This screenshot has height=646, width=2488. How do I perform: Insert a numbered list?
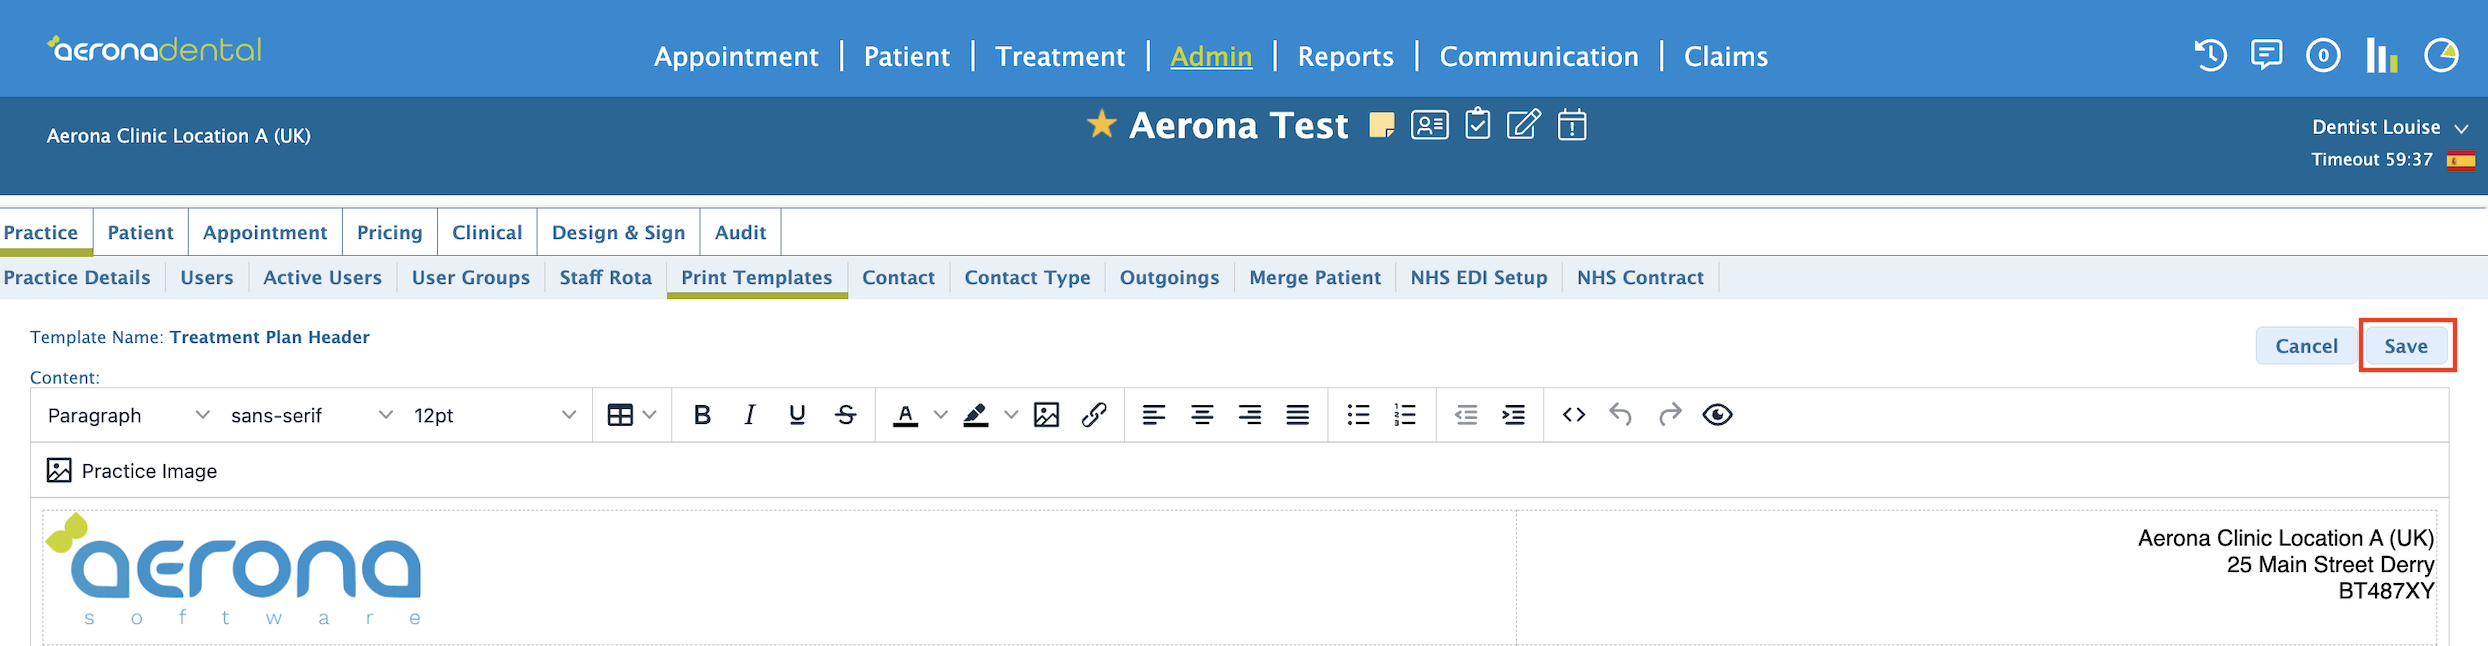coord(1405,415)
